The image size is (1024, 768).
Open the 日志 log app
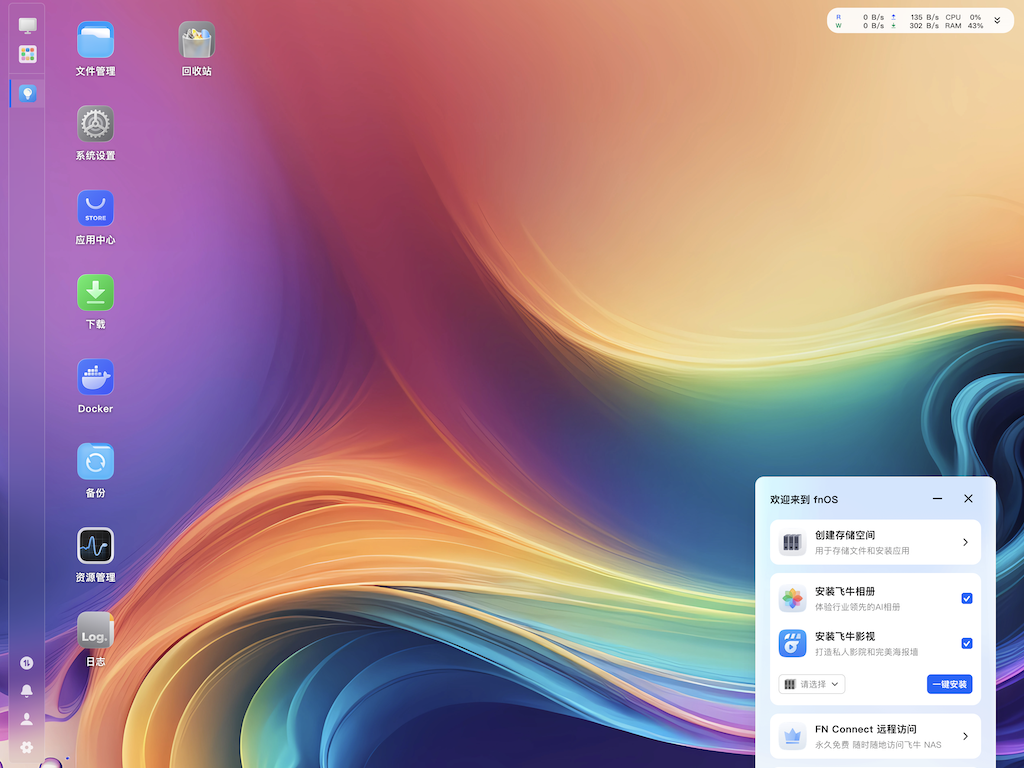click(95, 630)
